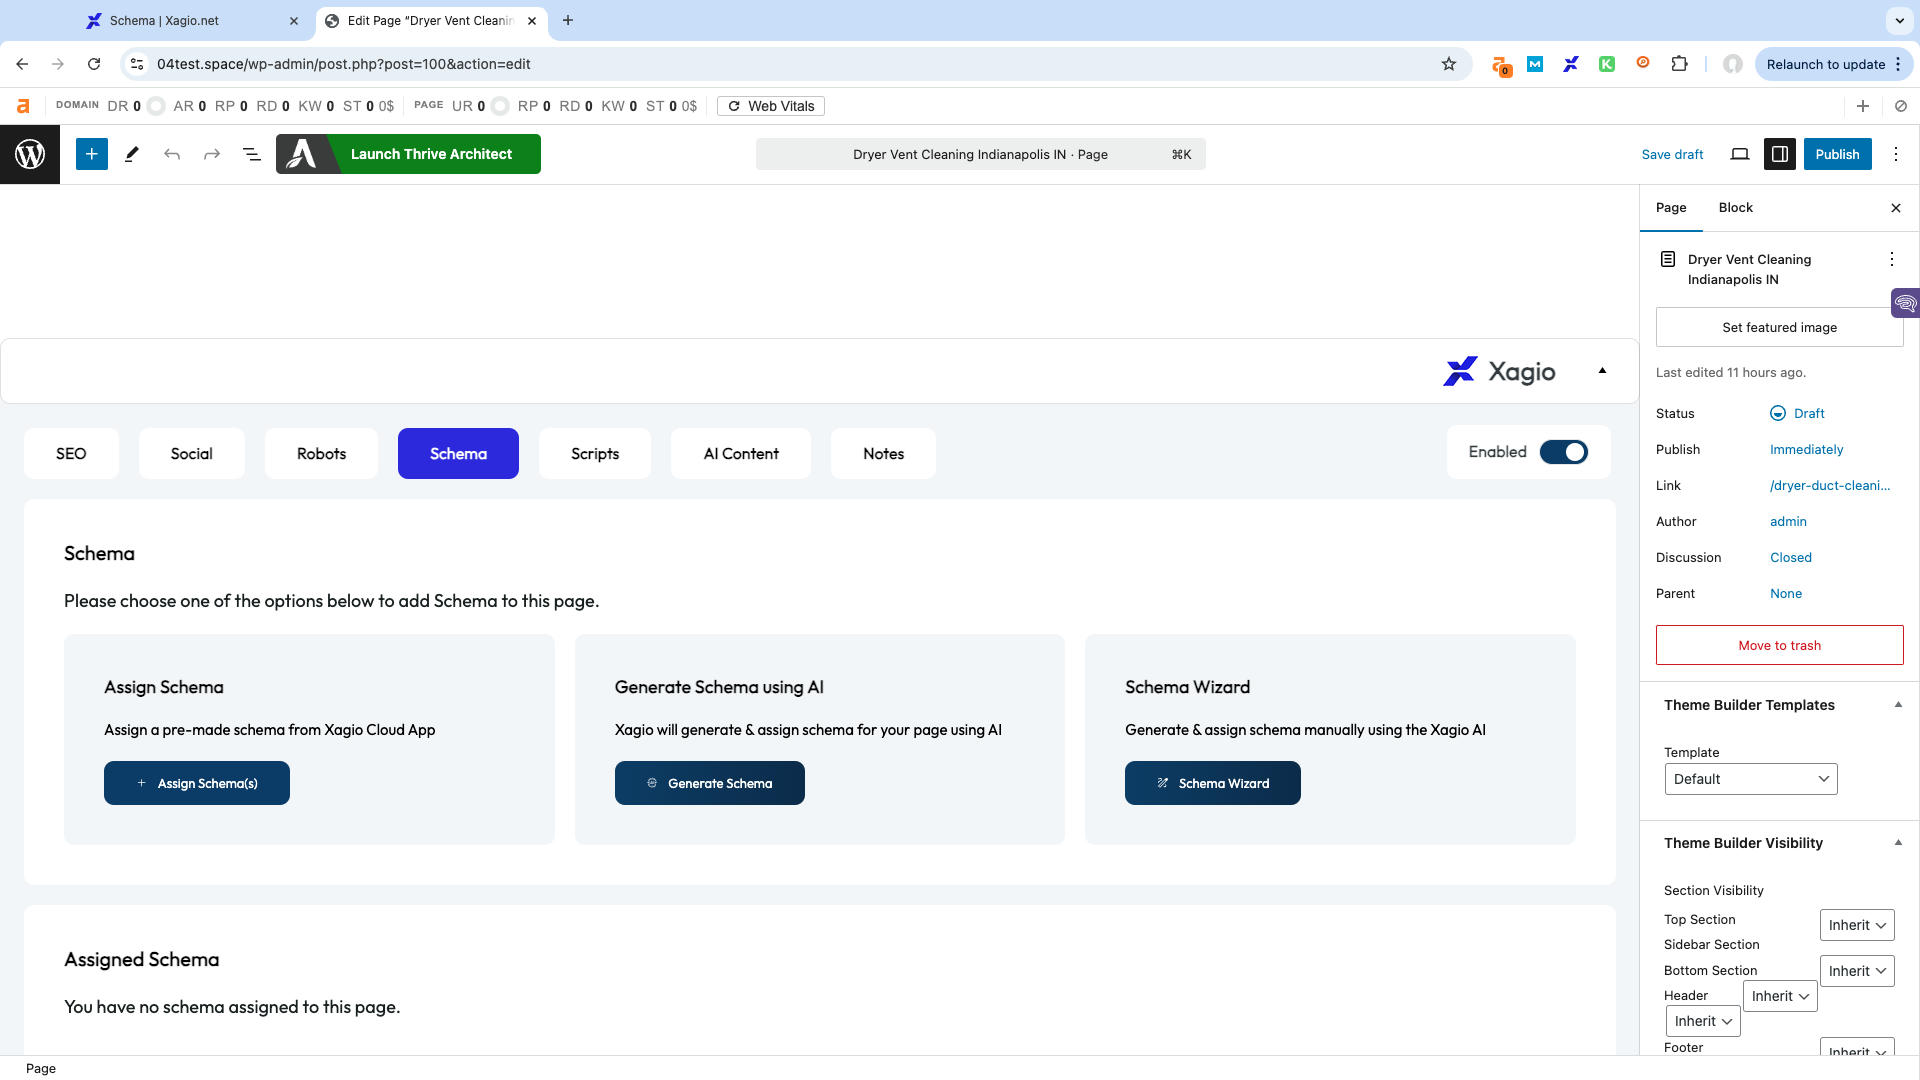Toggle the settings sidebar panel icon
The width and height of the screenshot is (1920, 1080).
click(x=1780, y=154)
